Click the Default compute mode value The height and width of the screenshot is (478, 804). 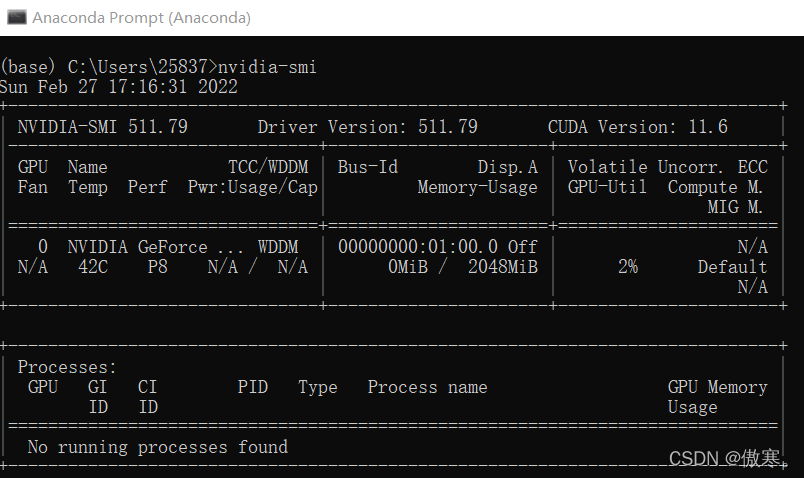point(732,267)
